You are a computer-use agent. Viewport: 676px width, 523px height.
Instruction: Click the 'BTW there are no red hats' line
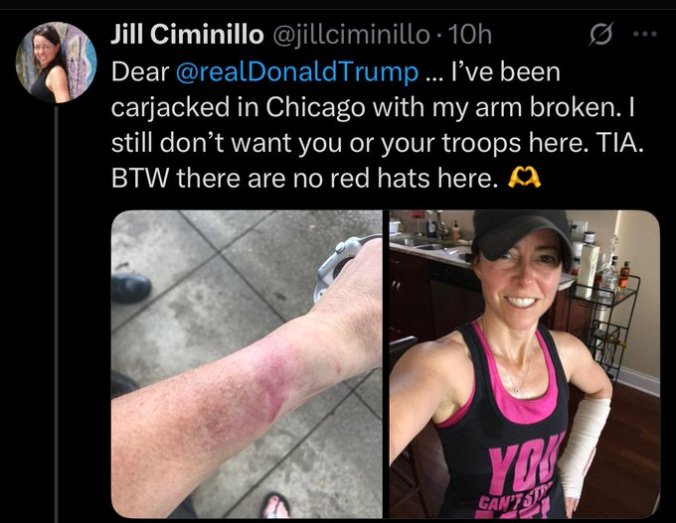point(302,178)
